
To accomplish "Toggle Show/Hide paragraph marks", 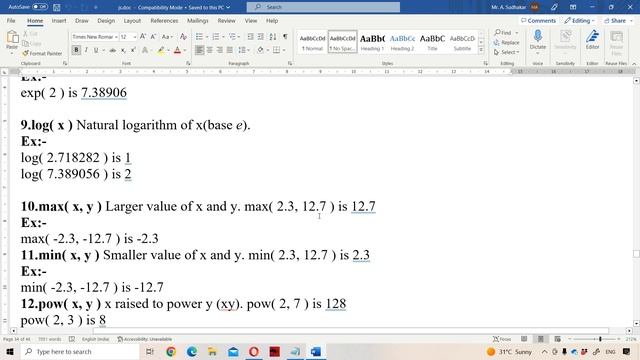I will coord(285,37).
